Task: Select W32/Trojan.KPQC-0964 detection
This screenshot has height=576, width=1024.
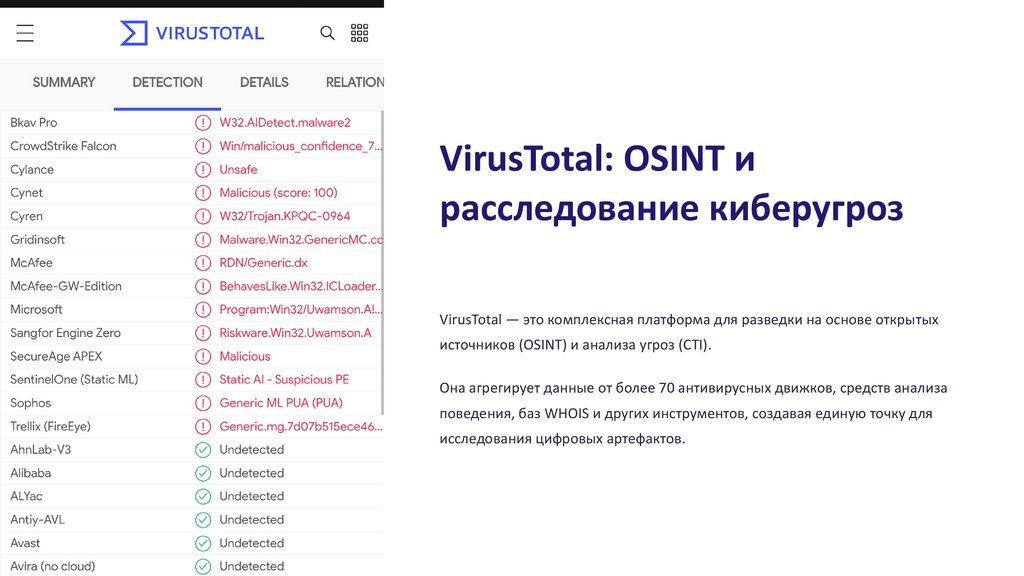Action: [285, 216]
